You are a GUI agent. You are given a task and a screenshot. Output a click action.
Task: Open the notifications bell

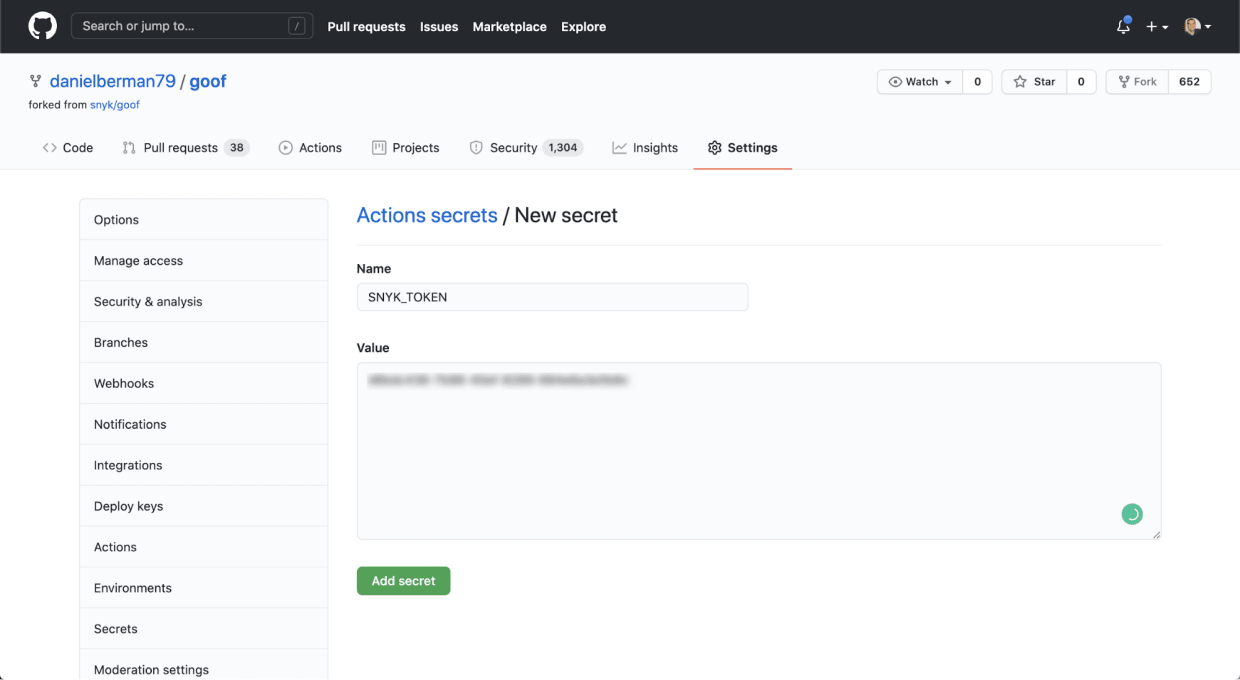tap(1123, 27)
